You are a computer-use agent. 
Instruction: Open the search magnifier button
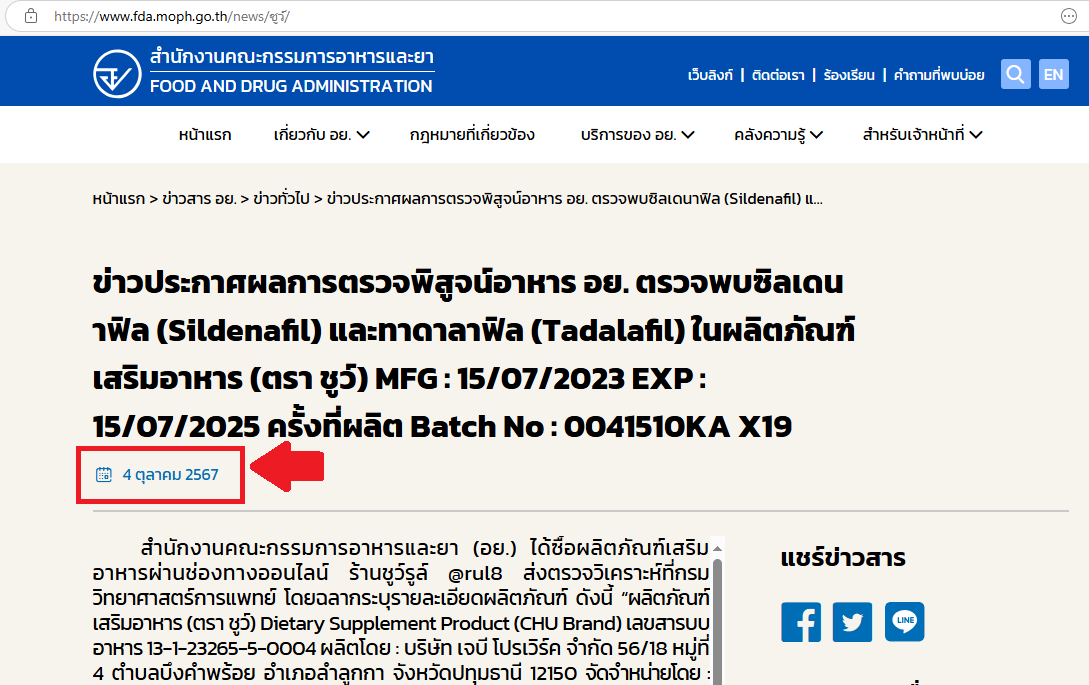pos(1015,74)
